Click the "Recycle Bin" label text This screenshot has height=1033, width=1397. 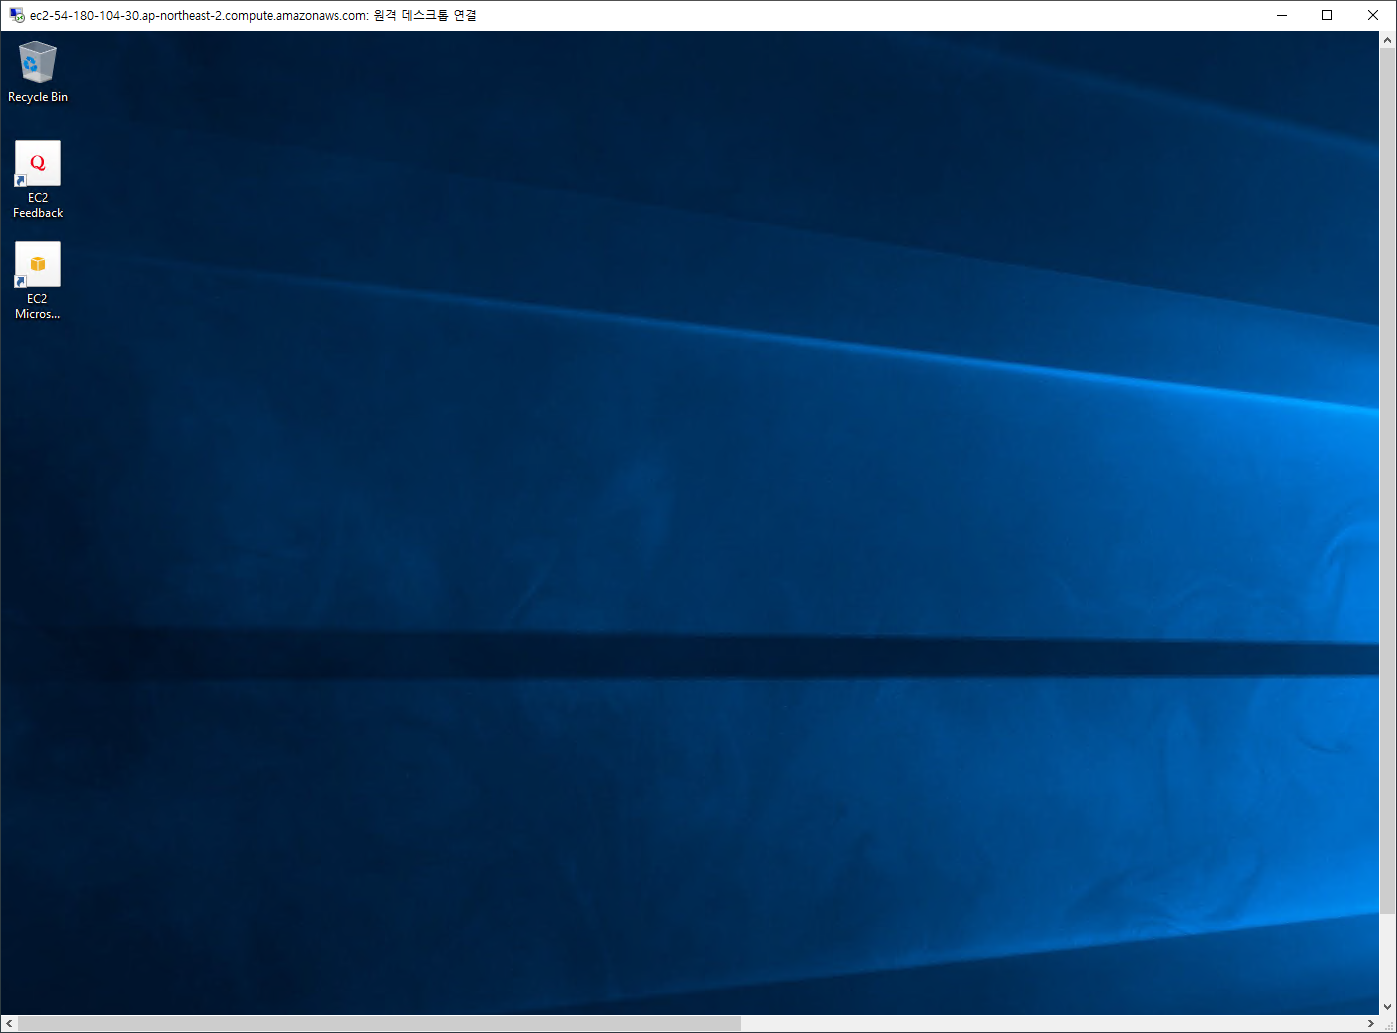pos(38,97)
